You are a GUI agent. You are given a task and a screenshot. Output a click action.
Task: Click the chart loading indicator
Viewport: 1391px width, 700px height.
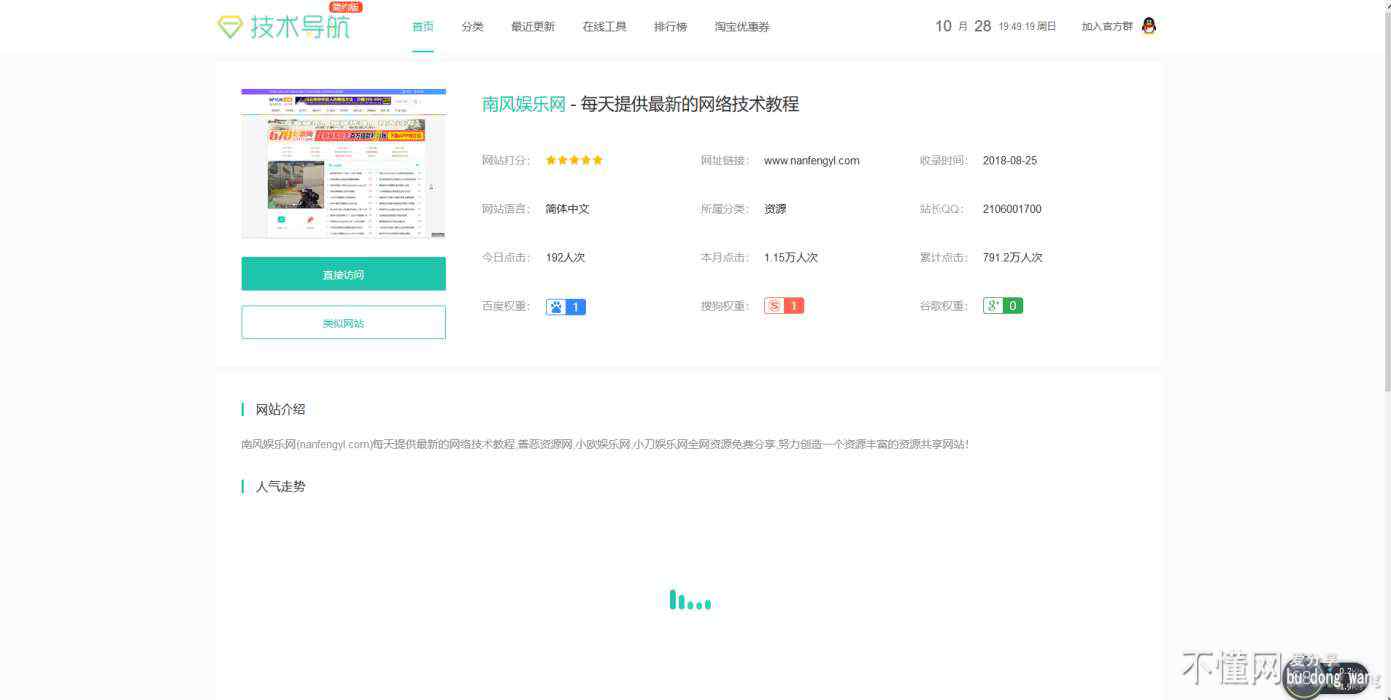[690, 600]
